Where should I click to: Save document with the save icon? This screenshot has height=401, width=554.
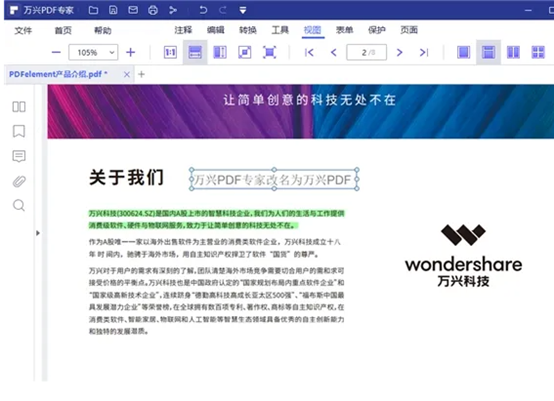(x=113, y=10)
